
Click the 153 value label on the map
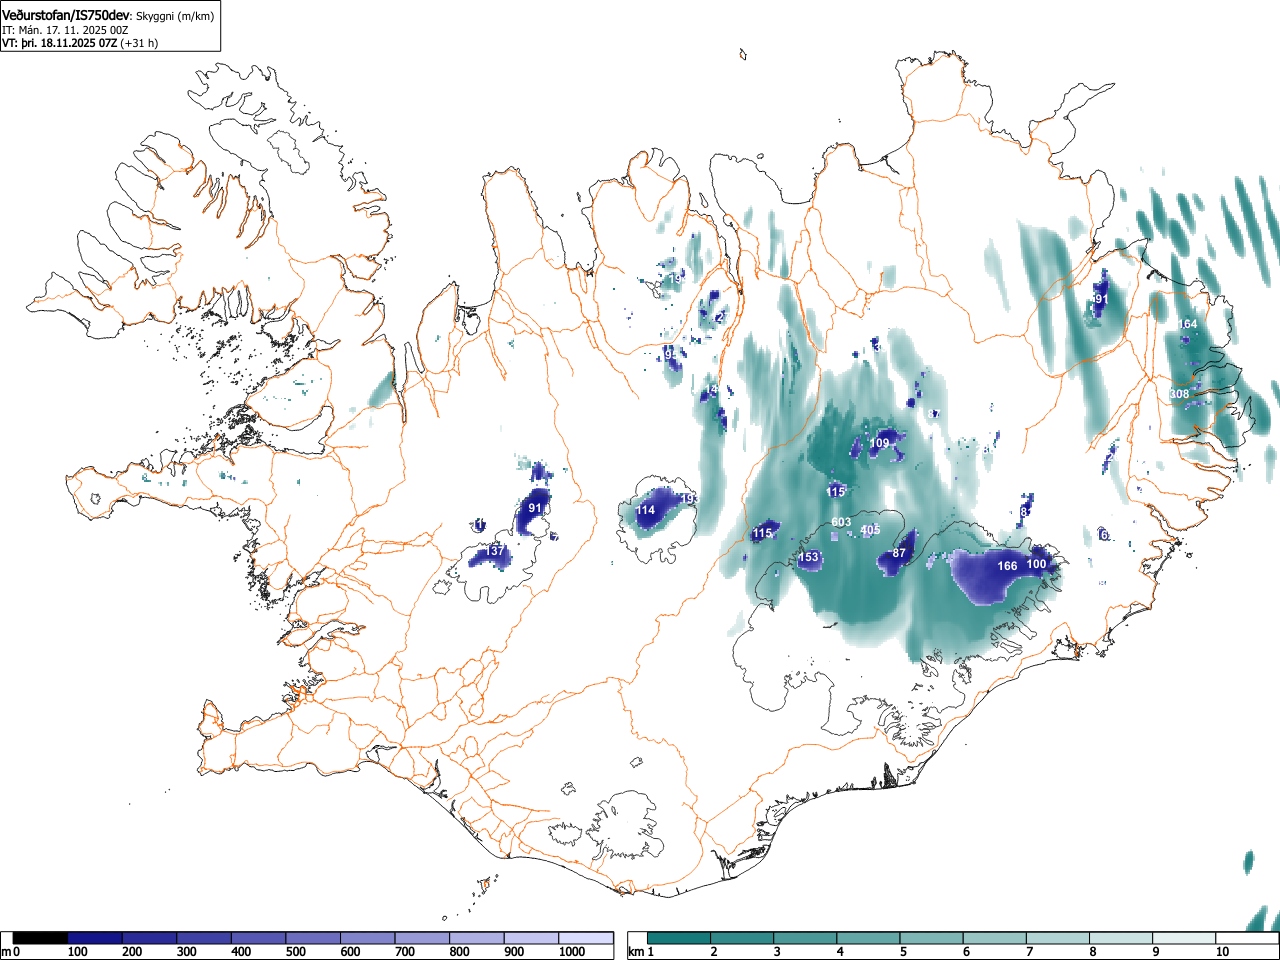808,557
